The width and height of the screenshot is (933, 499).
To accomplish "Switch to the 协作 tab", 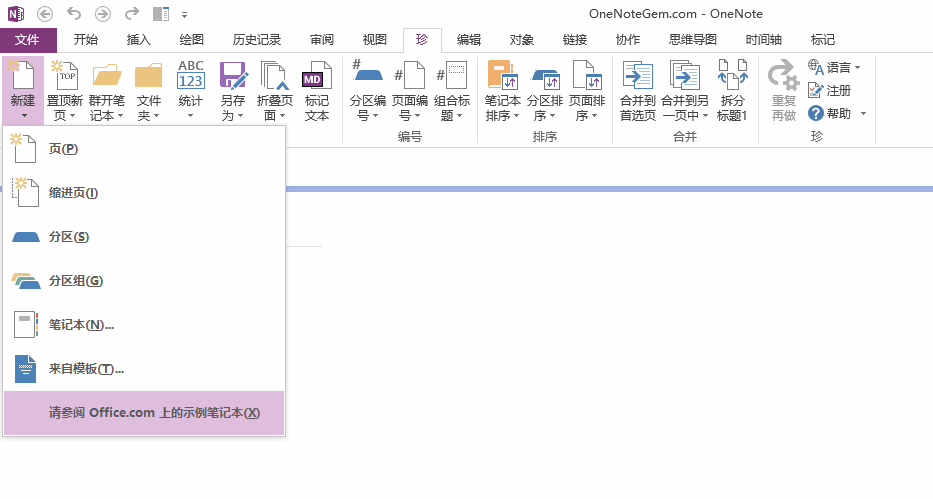I will click(628, 40).
